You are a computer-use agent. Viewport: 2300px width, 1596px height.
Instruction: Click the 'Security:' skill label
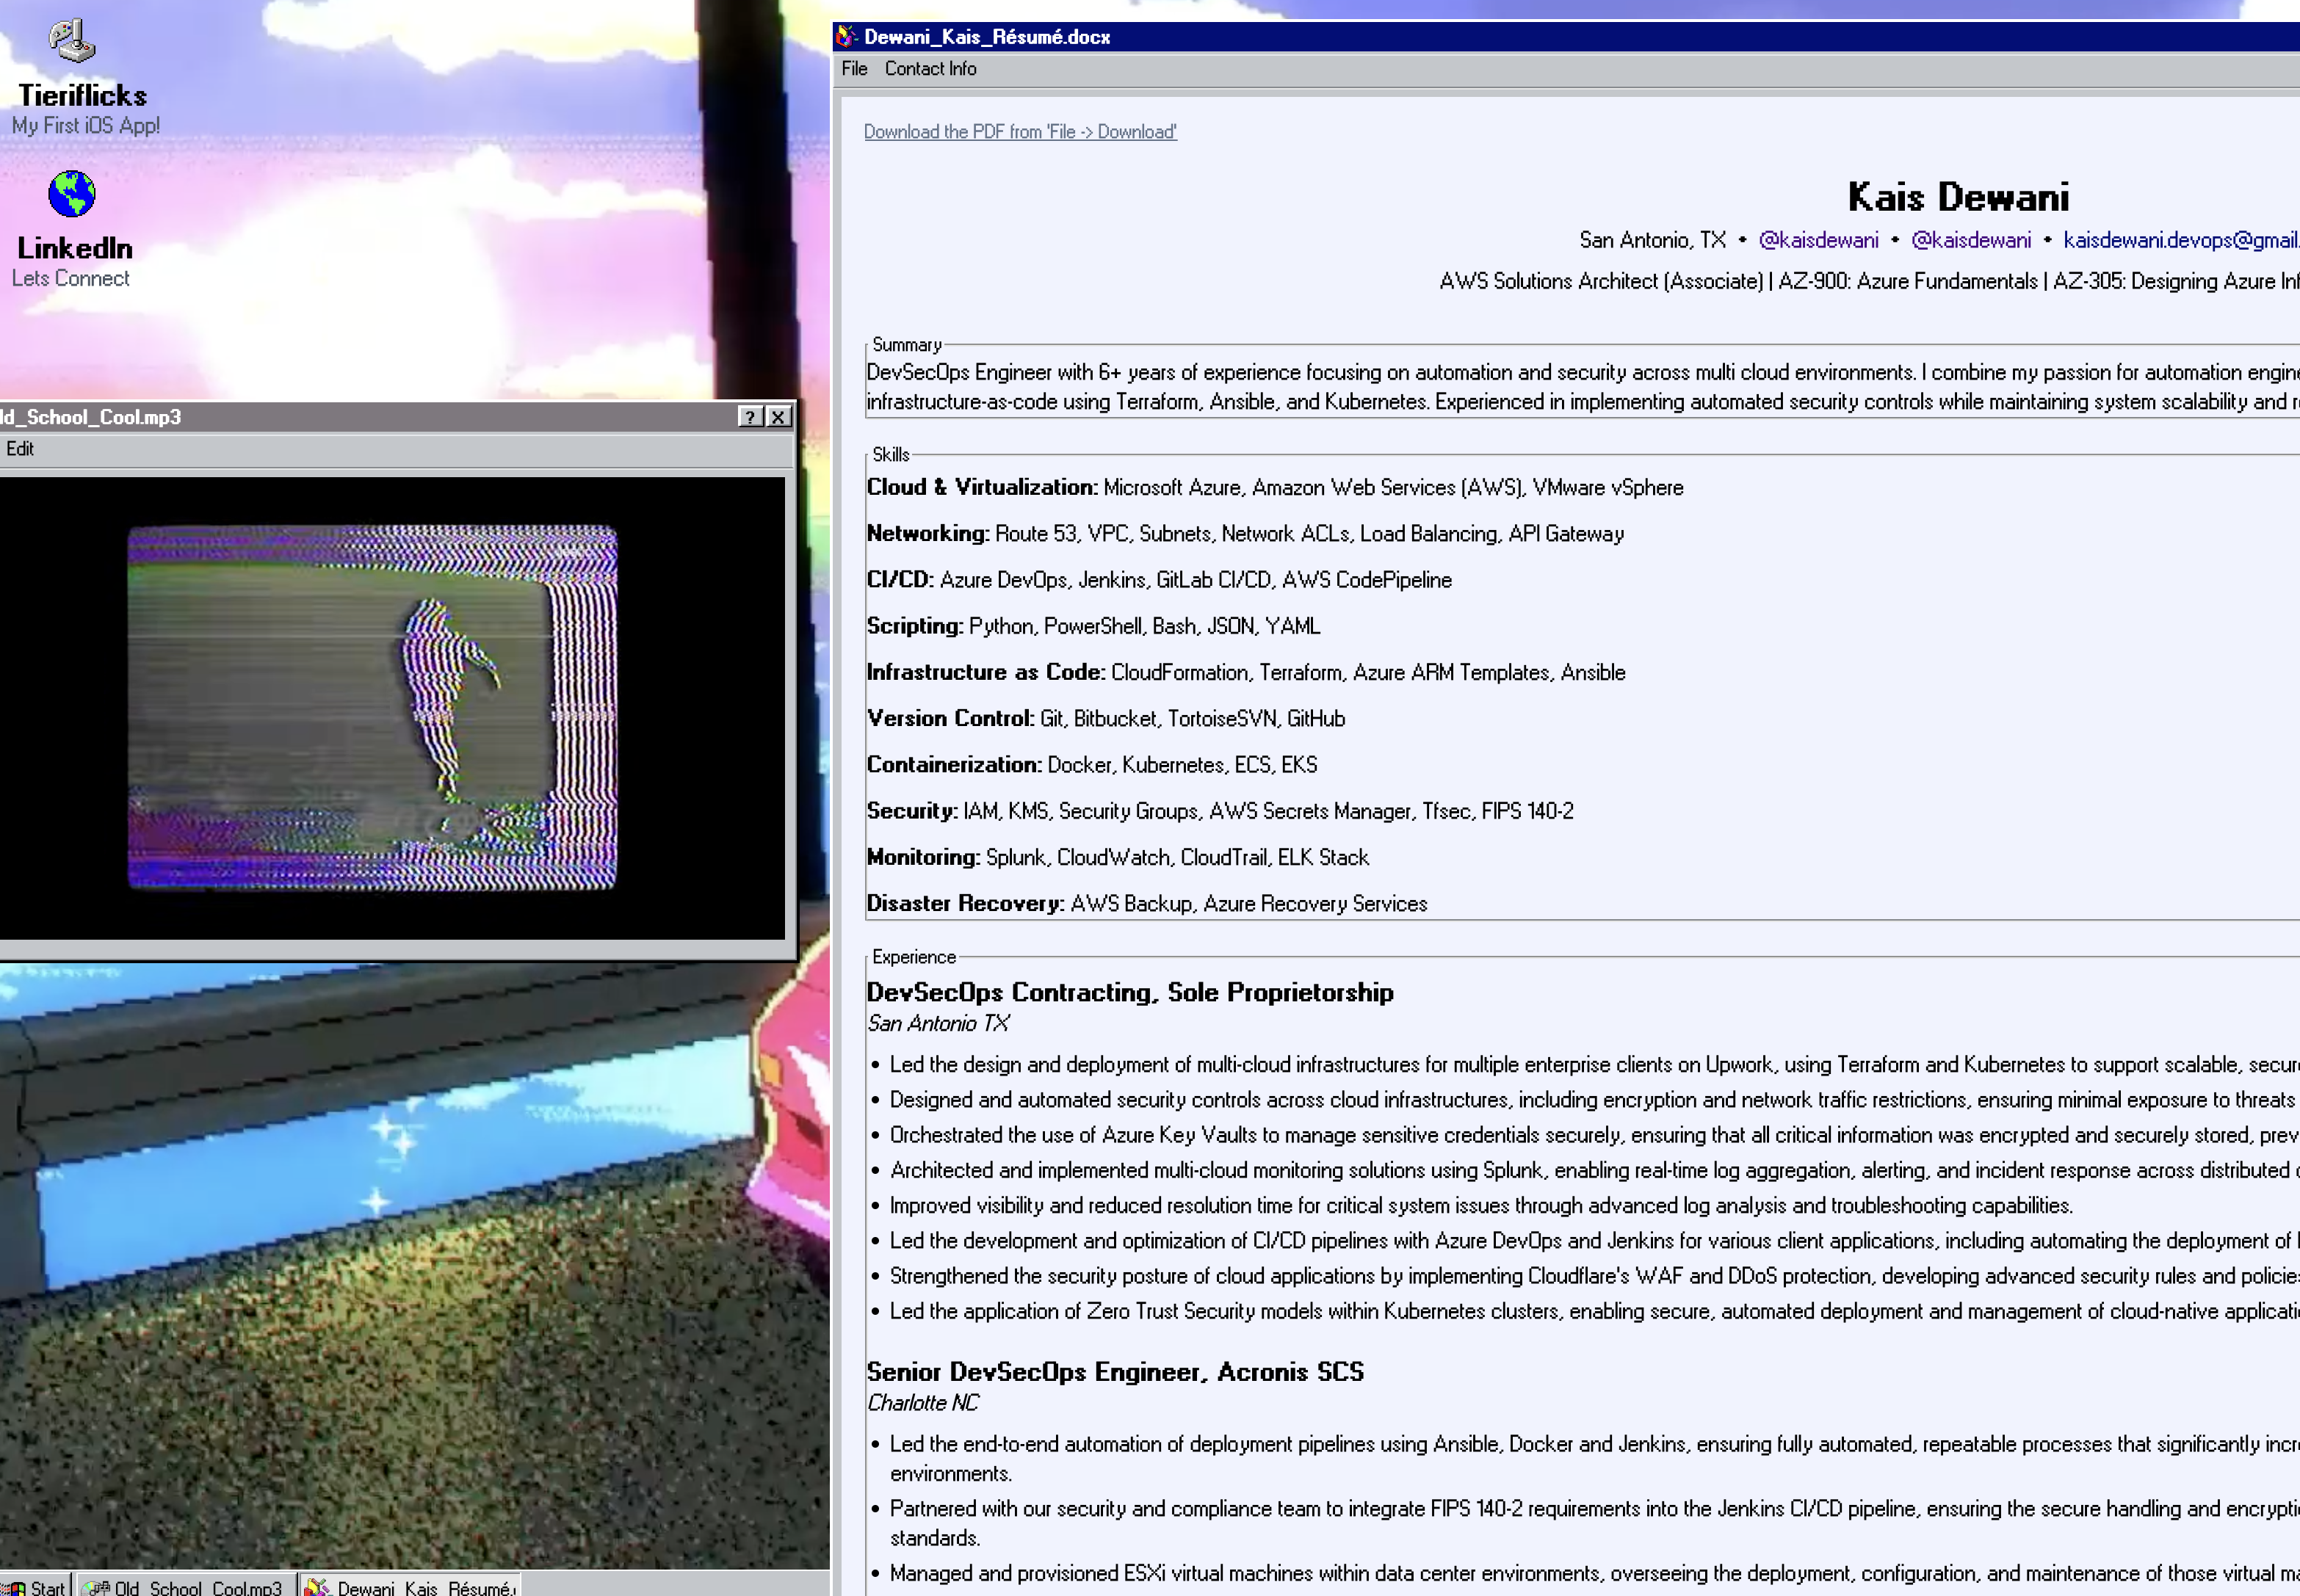(912, 810)
